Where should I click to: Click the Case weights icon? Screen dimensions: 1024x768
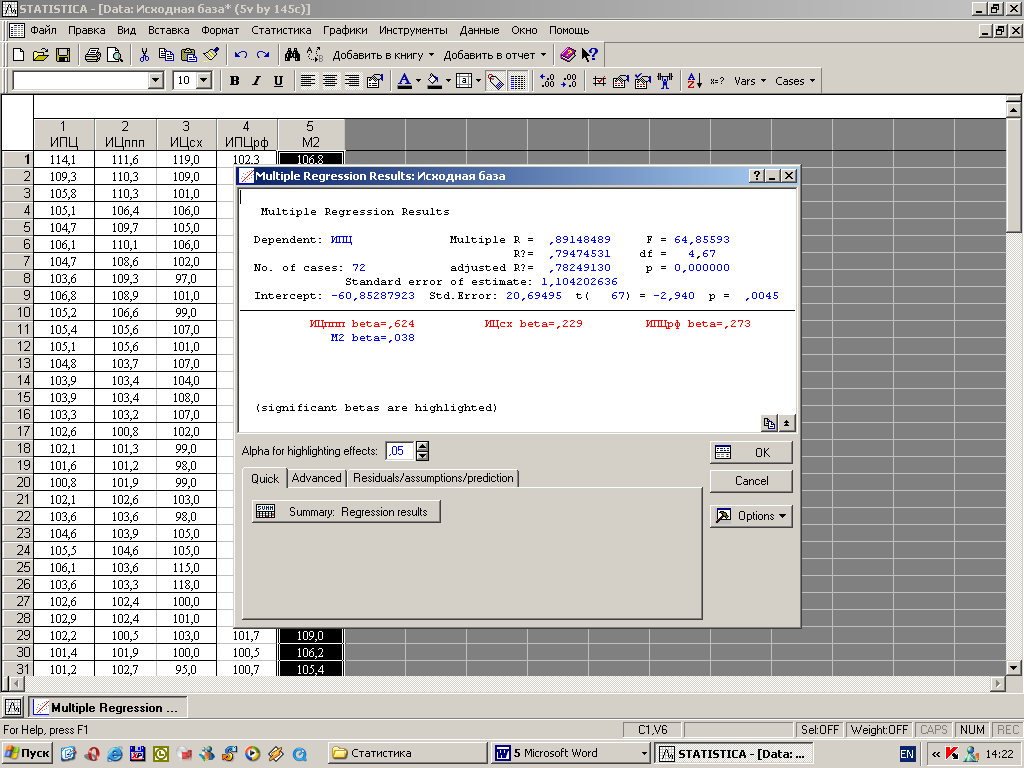664,81
